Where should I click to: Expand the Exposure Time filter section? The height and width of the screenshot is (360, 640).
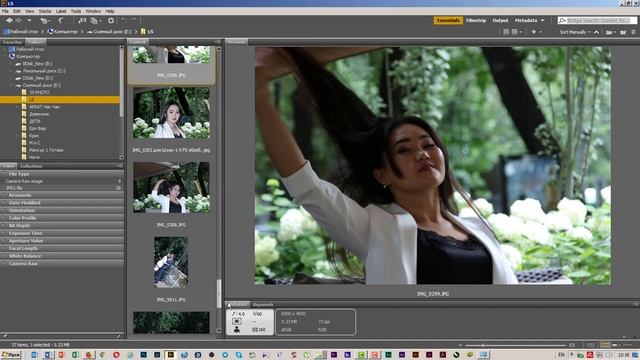click(62, 233)
